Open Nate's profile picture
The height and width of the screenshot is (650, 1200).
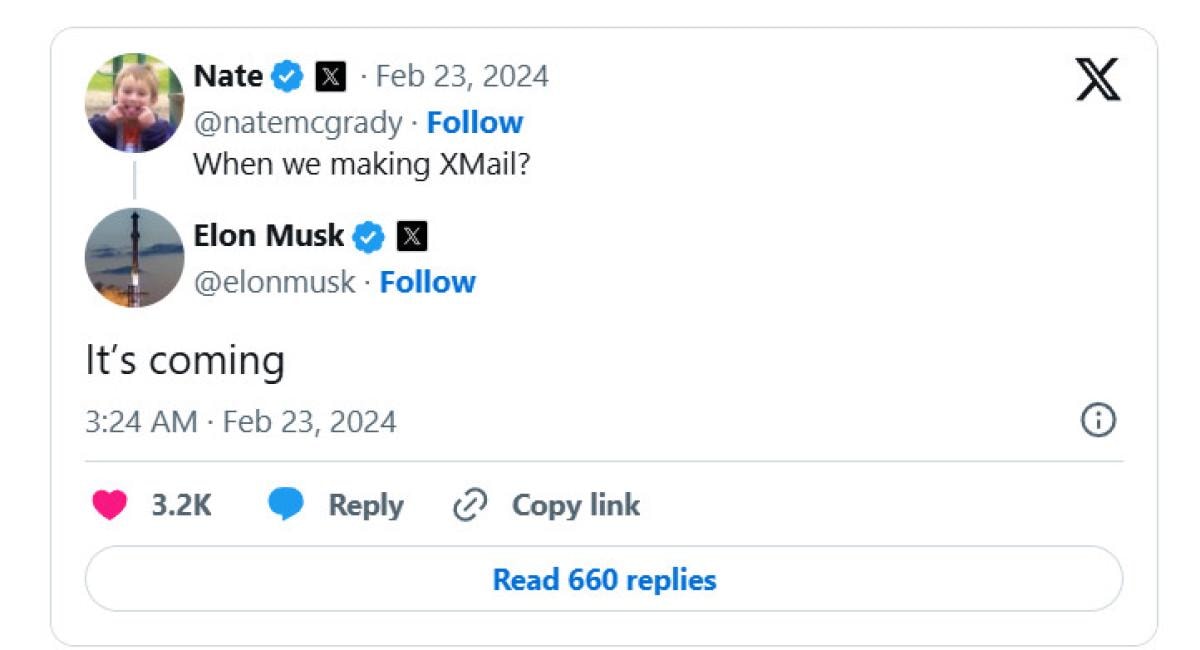(134, 102)
